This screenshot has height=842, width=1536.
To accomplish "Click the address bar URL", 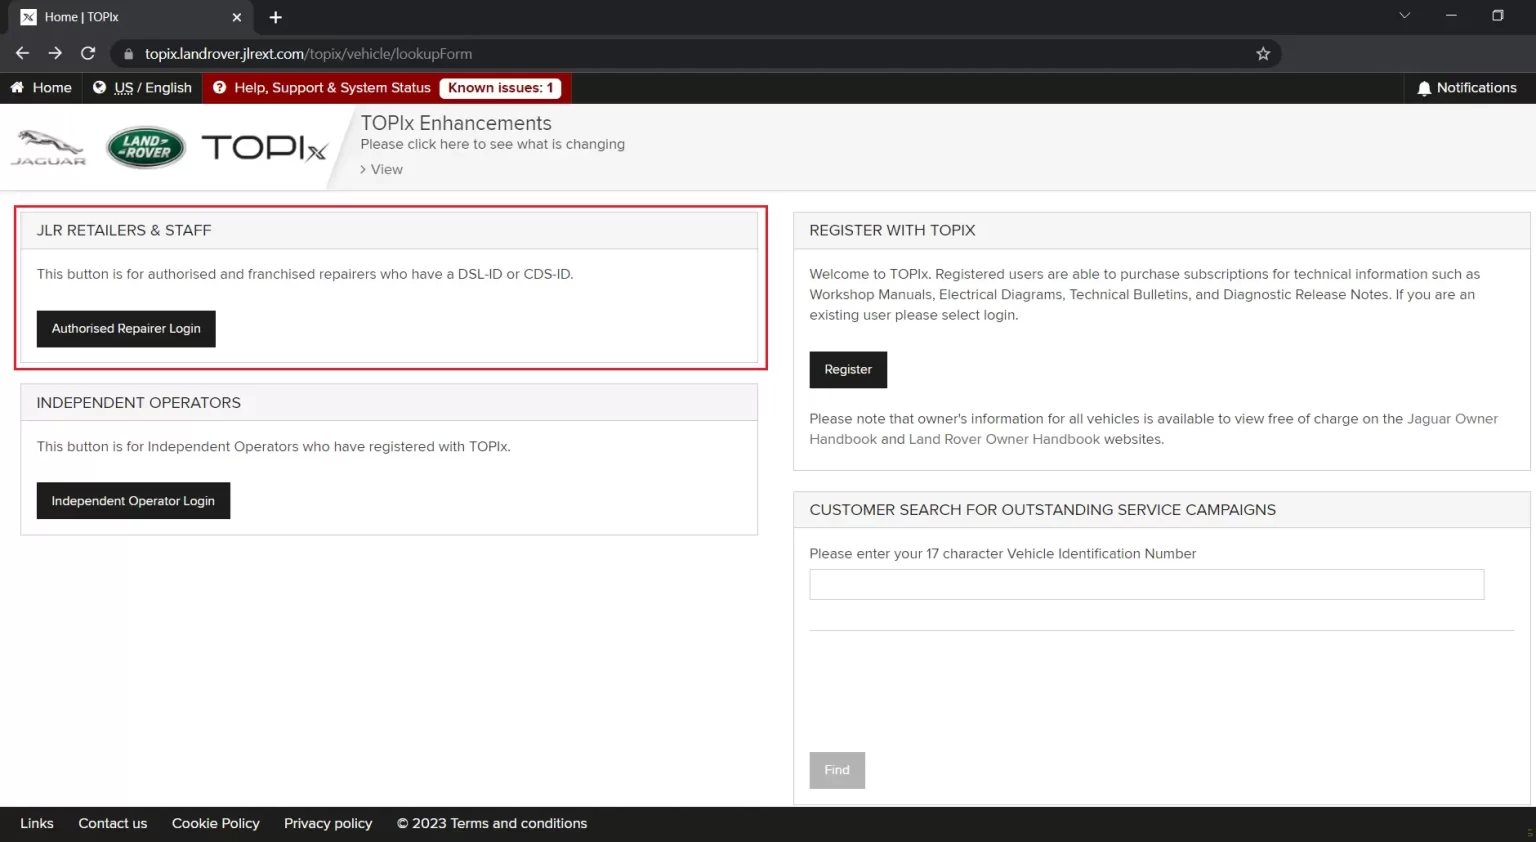I will click(x=308, y=54).
